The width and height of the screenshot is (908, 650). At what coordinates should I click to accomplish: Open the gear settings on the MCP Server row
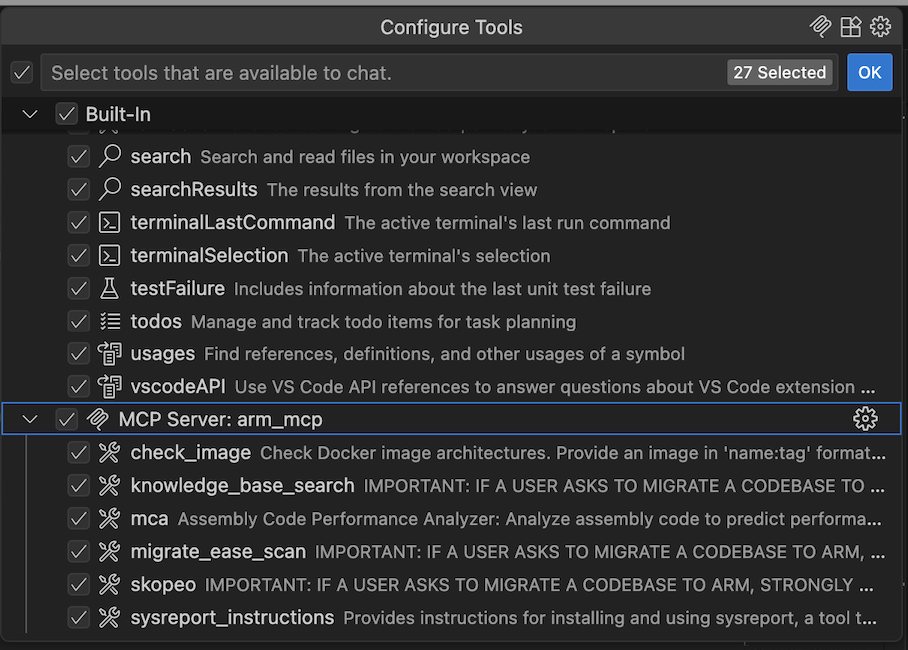click(865, 419)
